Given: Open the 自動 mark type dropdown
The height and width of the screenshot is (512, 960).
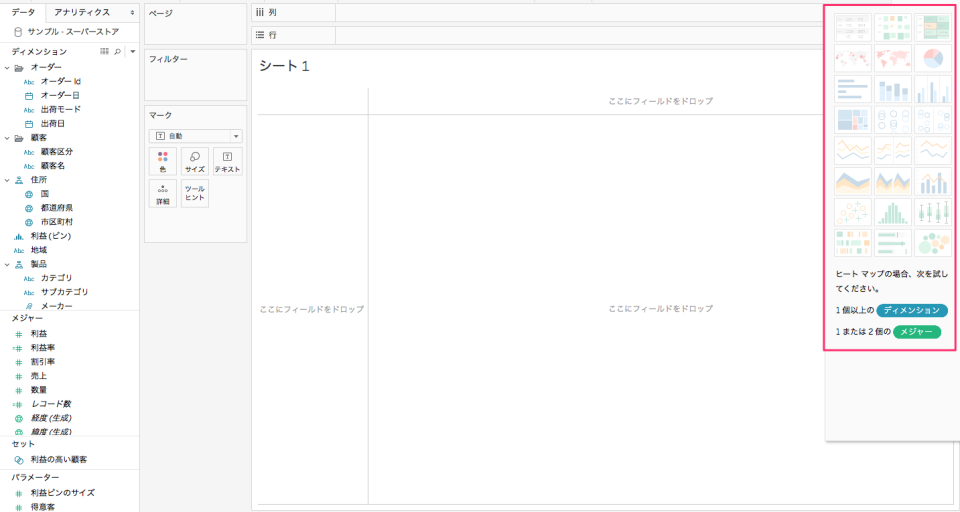Looking at the screenshot, I should pos(195,135).
